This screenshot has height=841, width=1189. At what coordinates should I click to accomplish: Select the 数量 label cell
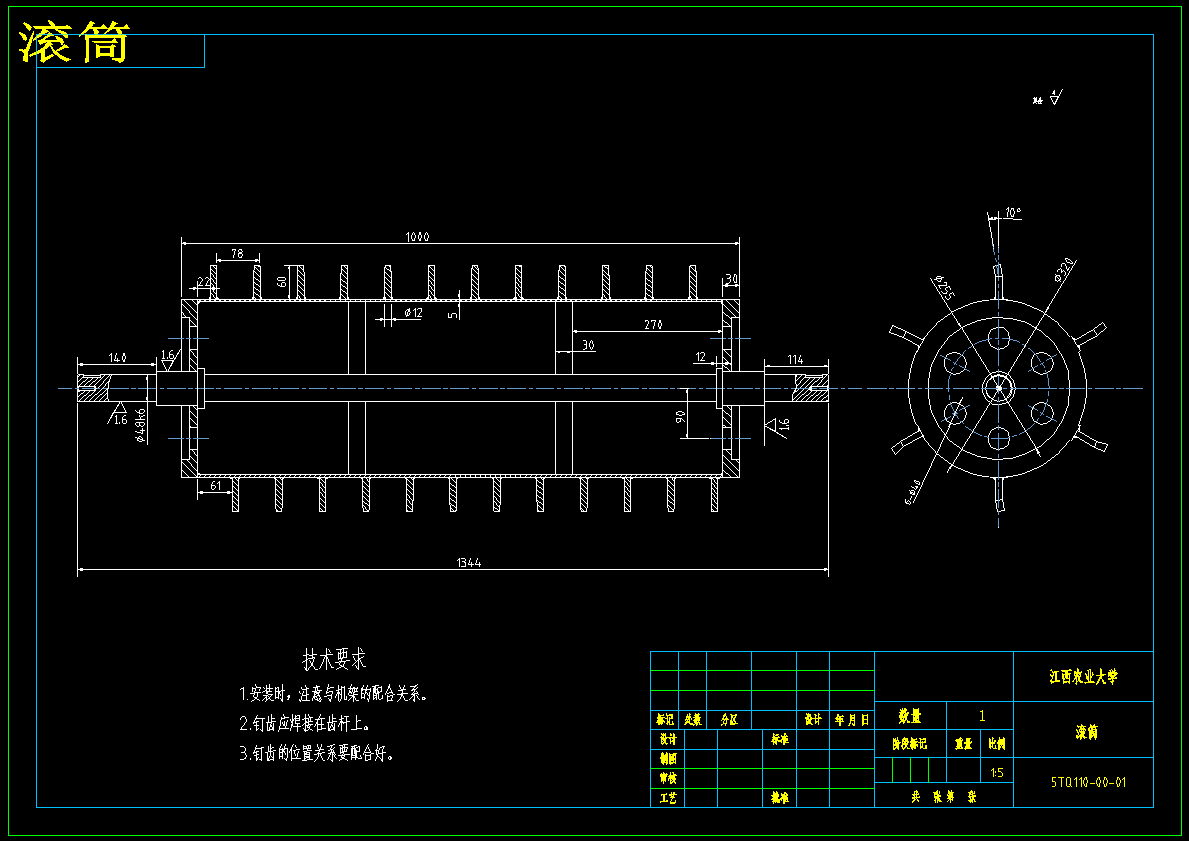click(x=910, y=716)
